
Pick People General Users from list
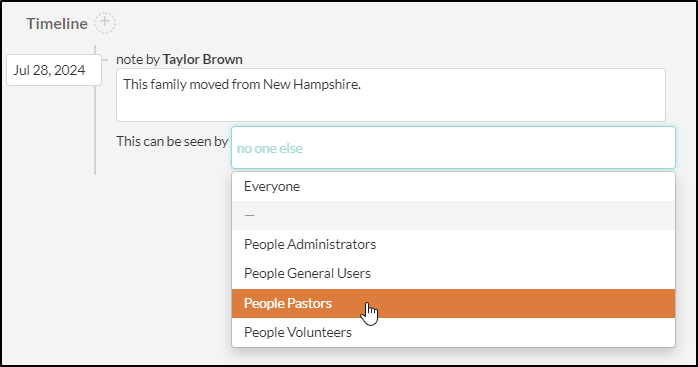(453, 273)
